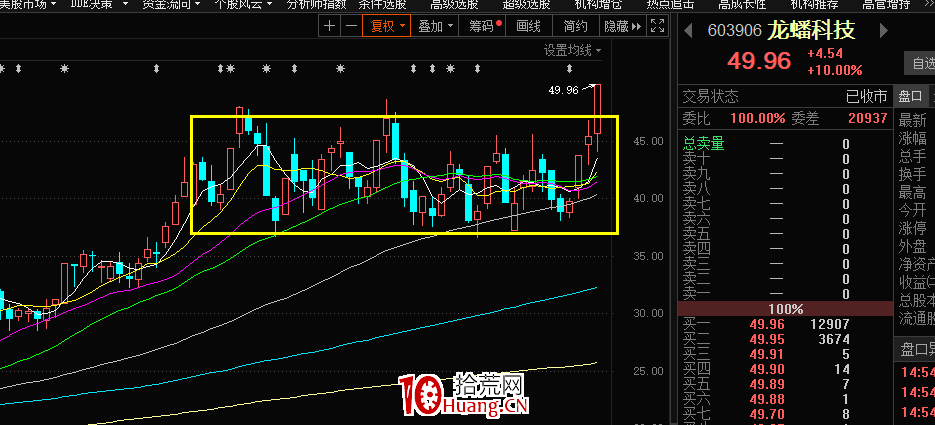Click 买六 price 49.88
935x425 pixels.
coord(767,399)
